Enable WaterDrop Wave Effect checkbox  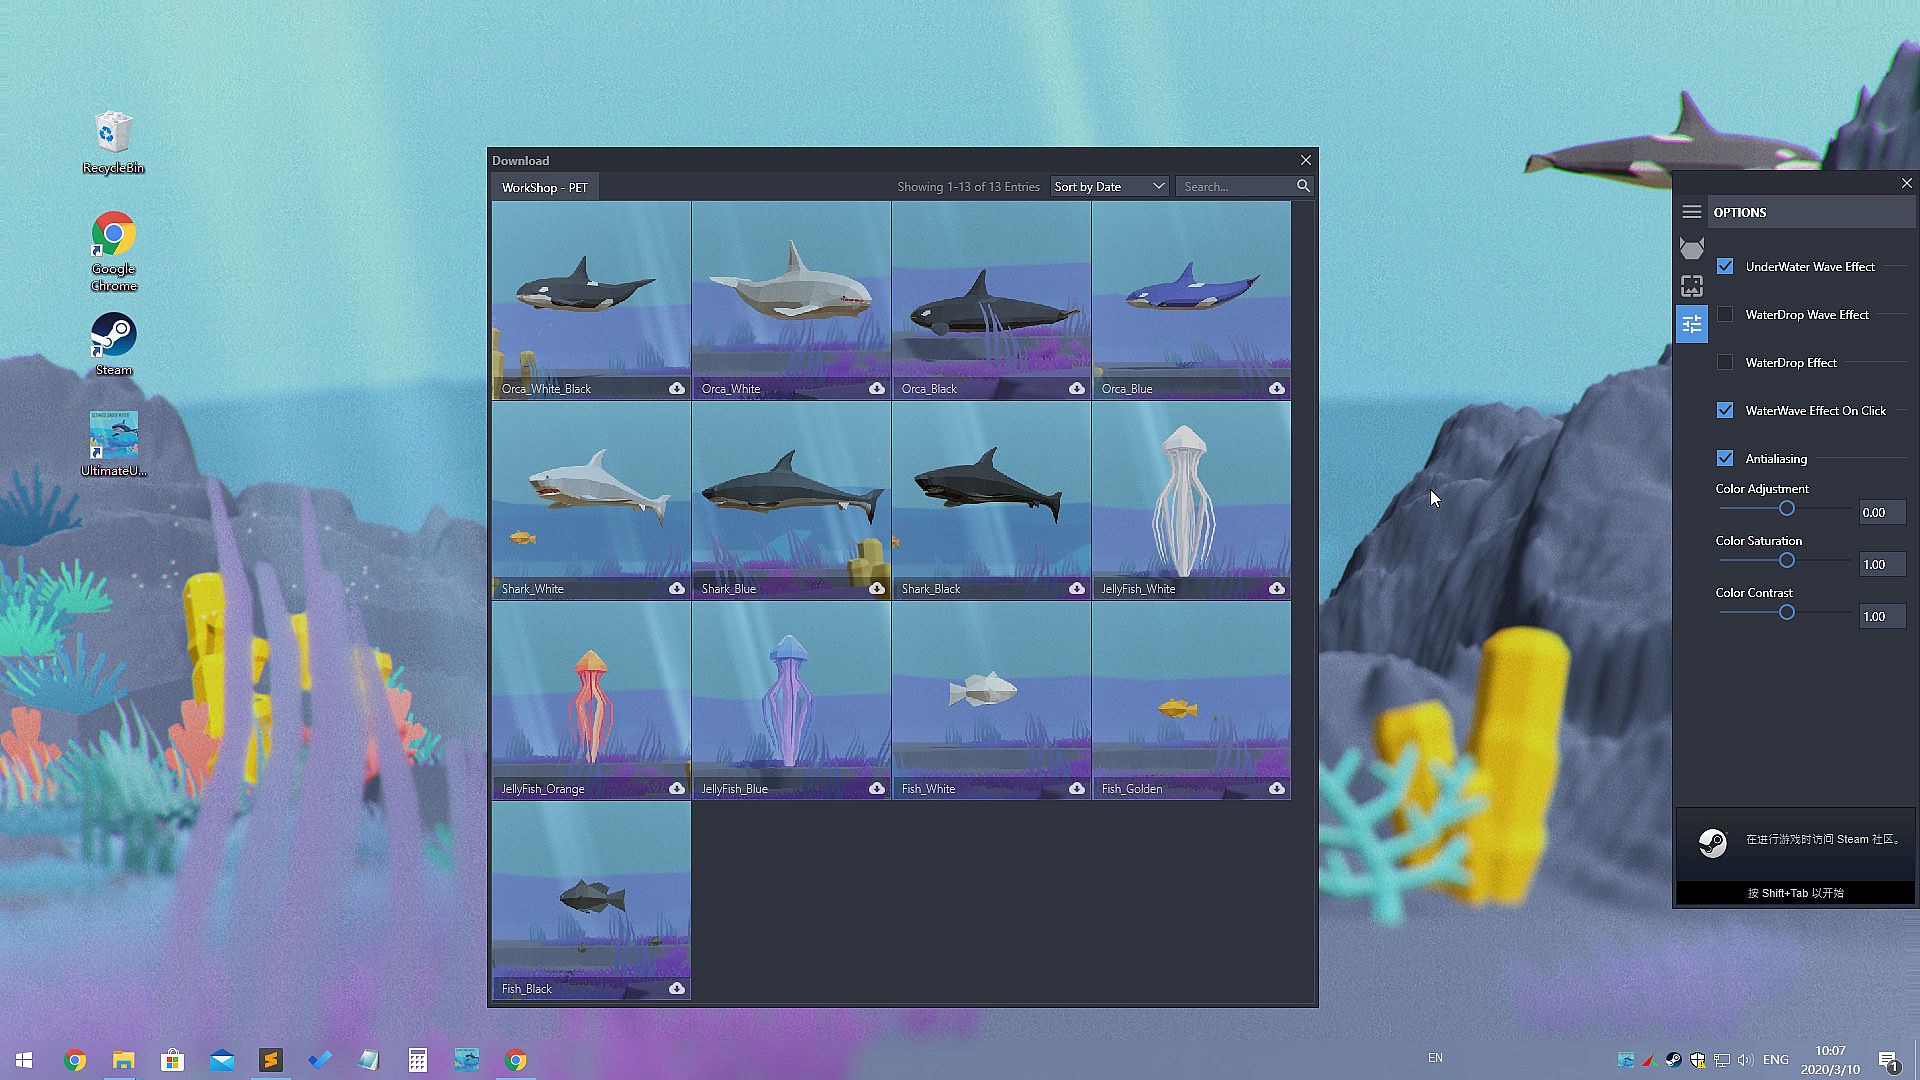[x=1725, y=314]
